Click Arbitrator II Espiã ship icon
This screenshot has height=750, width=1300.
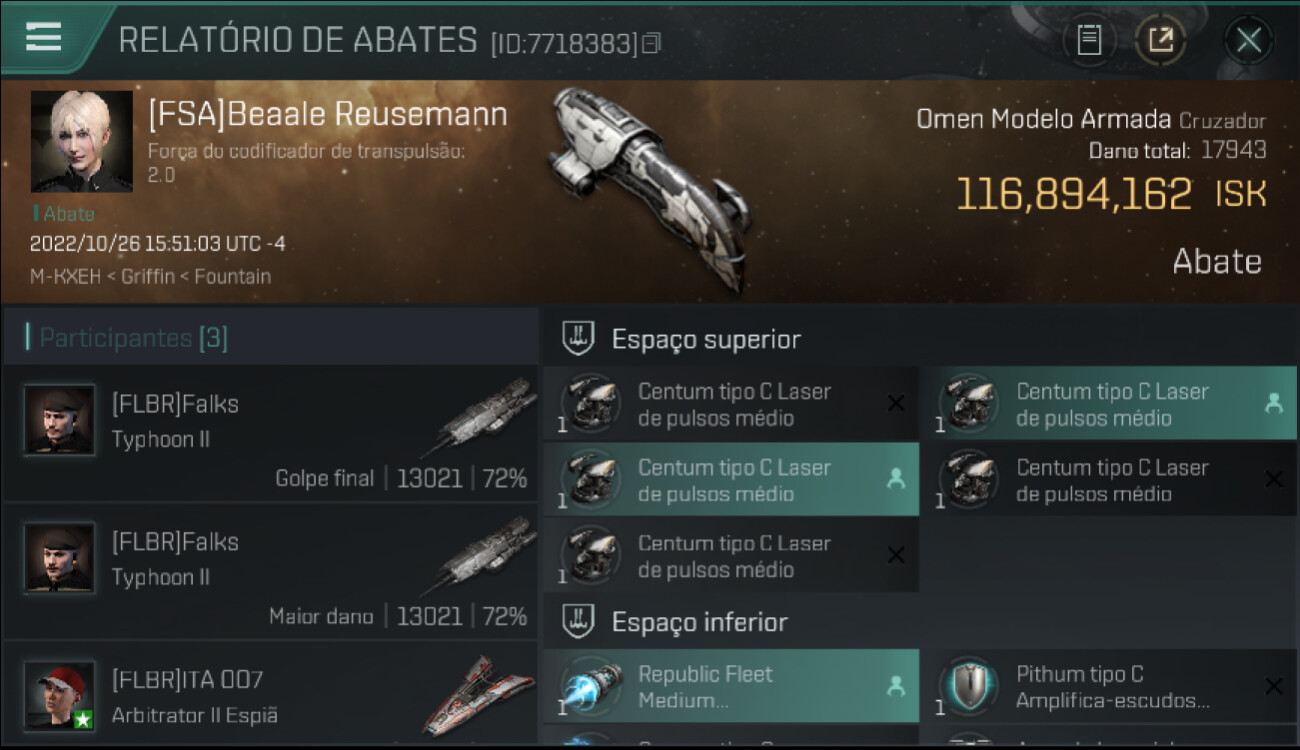click(477, 695)
